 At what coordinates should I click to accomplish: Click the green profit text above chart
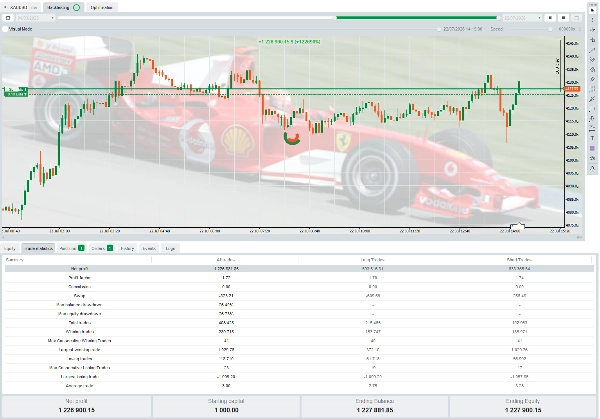[x=289, y=41]
